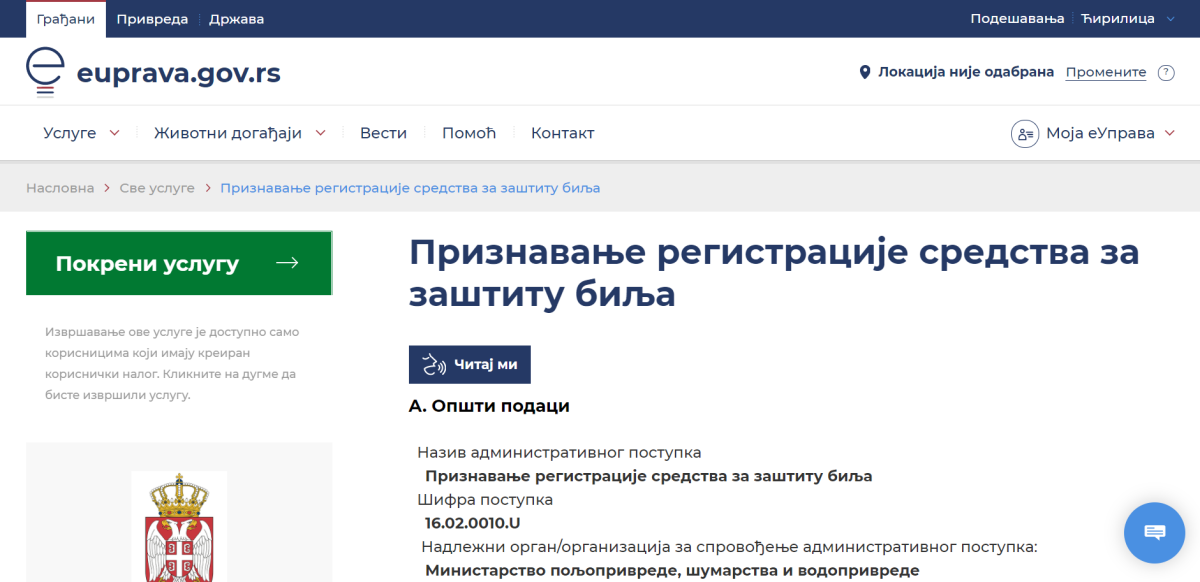Click the Промените location link
Screen dimensions: 1200x582
1105,72
